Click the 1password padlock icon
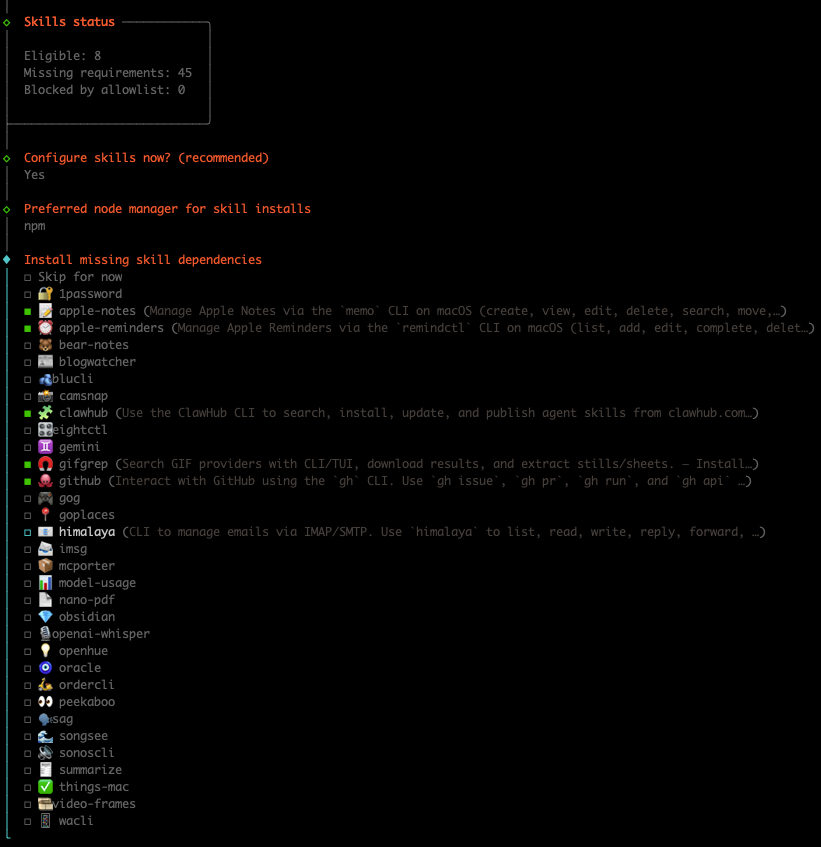 pos(45,293)
